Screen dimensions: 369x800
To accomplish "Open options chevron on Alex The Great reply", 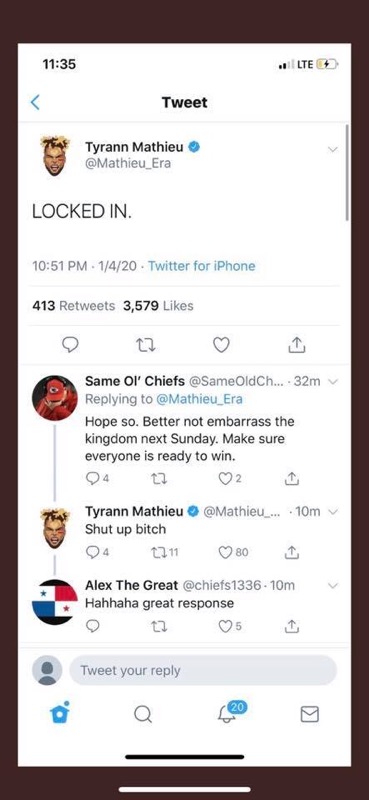I will (333, 586).
